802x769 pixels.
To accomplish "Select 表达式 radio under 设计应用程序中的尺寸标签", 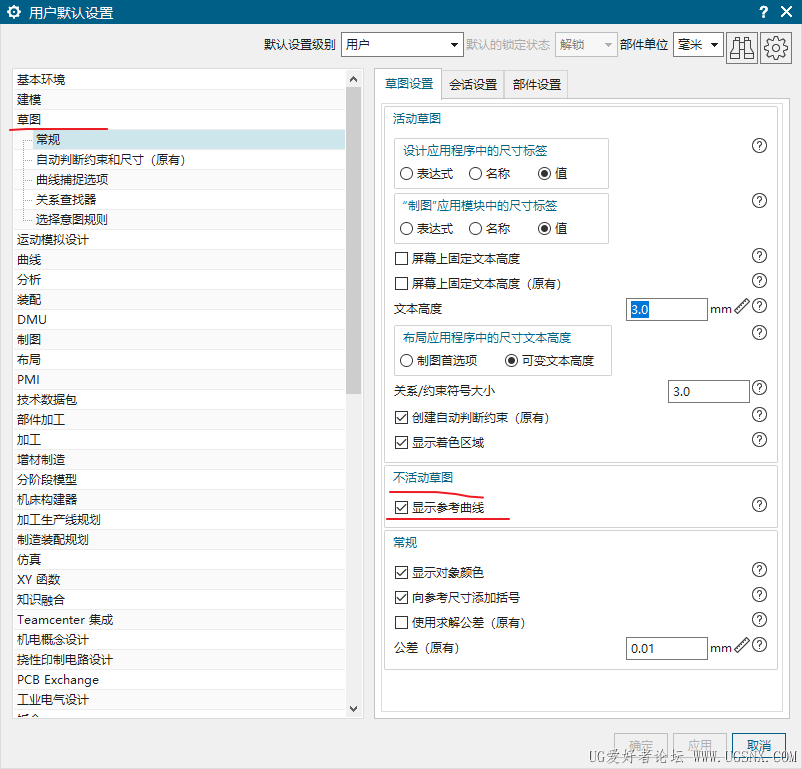I will pyautogui.click(x=406, y=174).
